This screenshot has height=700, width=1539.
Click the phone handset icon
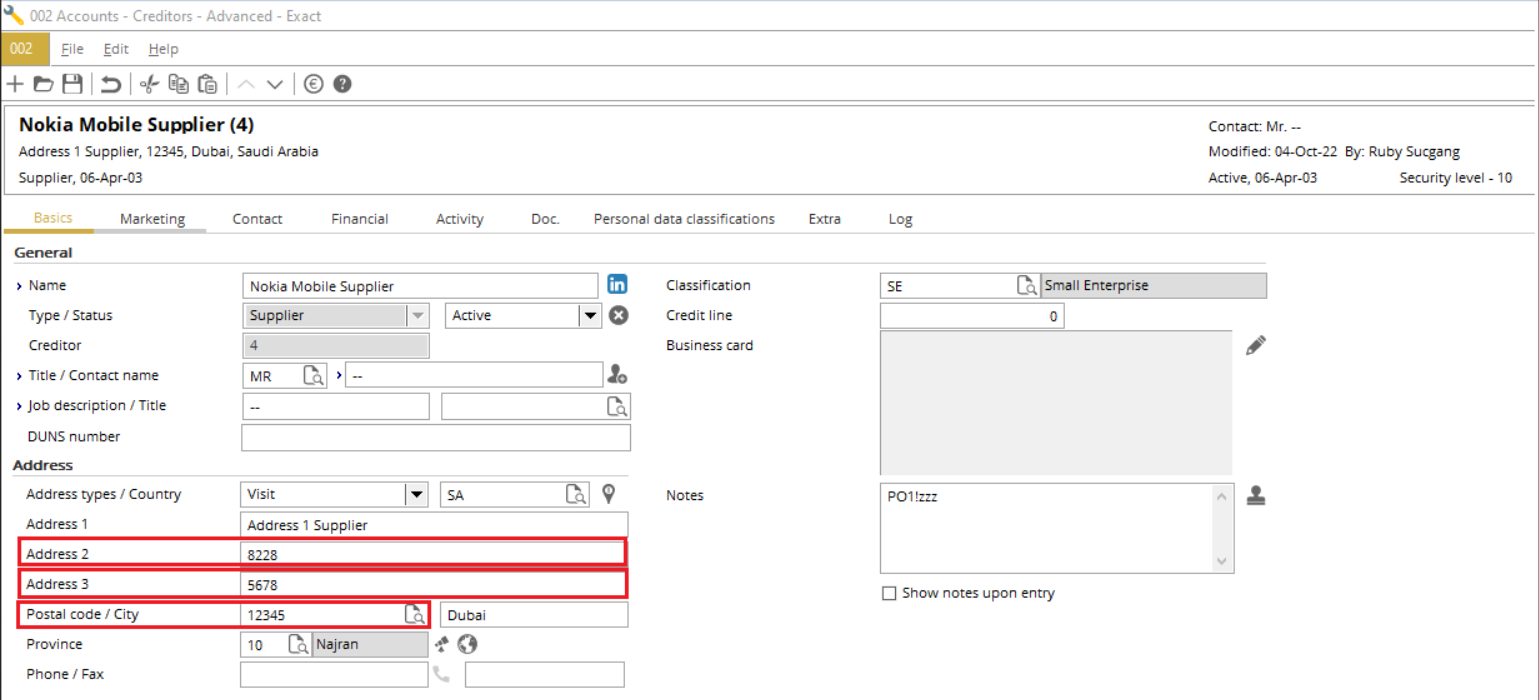click(x=442, y=675)
